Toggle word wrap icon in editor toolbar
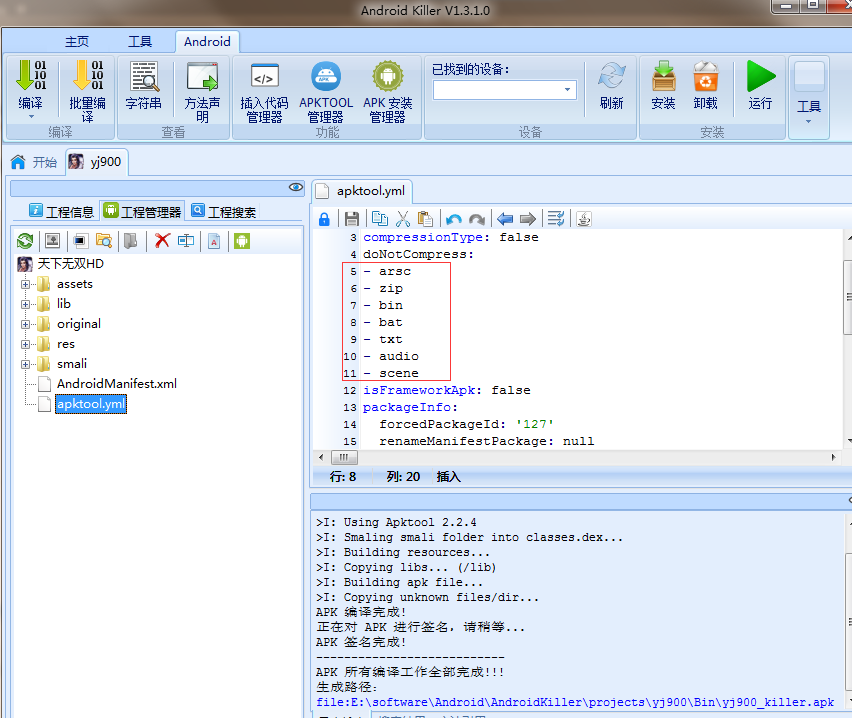 click(x=556, y=219)
